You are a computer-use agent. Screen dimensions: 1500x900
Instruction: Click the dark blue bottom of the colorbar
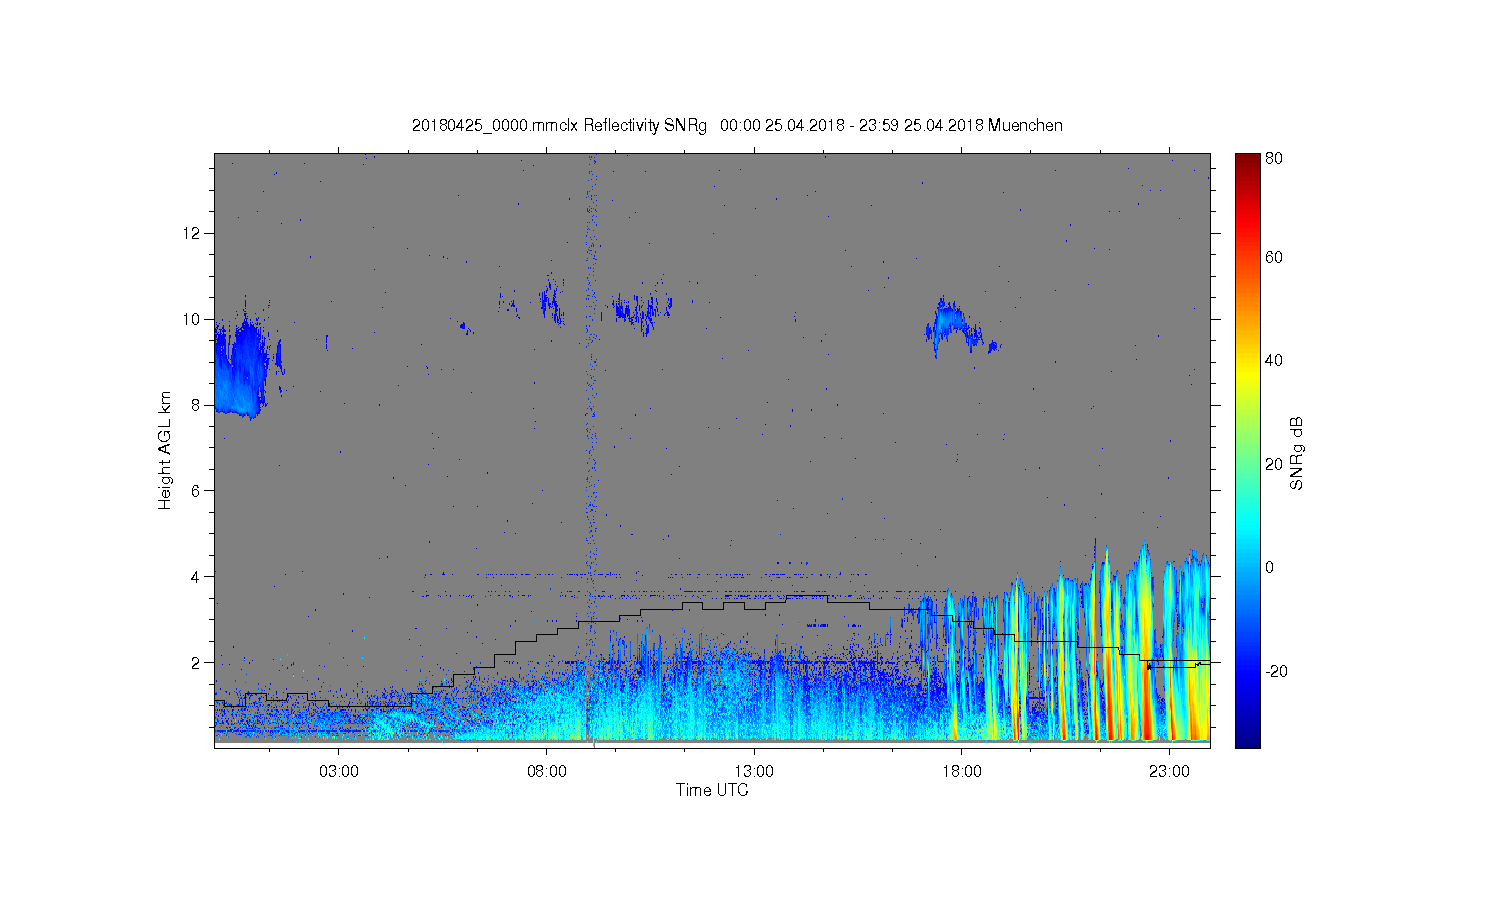point(1247,735)
